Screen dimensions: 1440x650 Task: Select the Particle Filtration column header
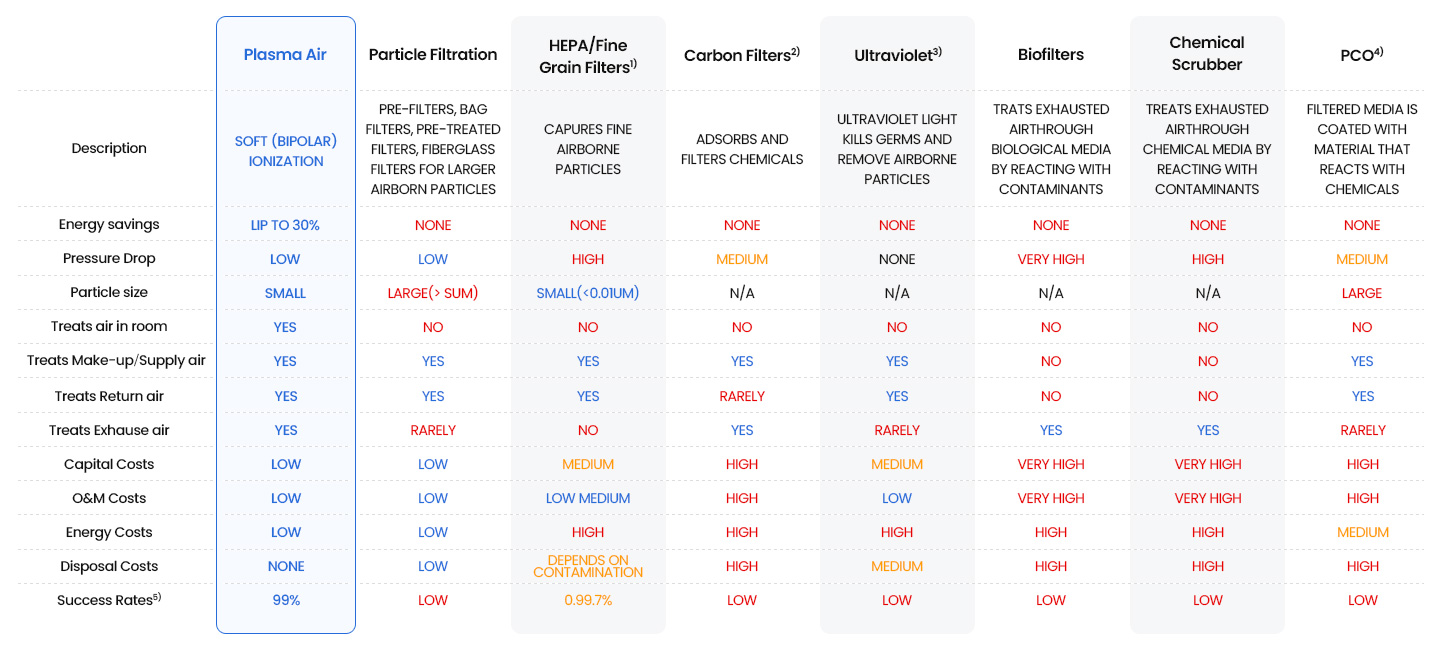(x=432, y=55)
